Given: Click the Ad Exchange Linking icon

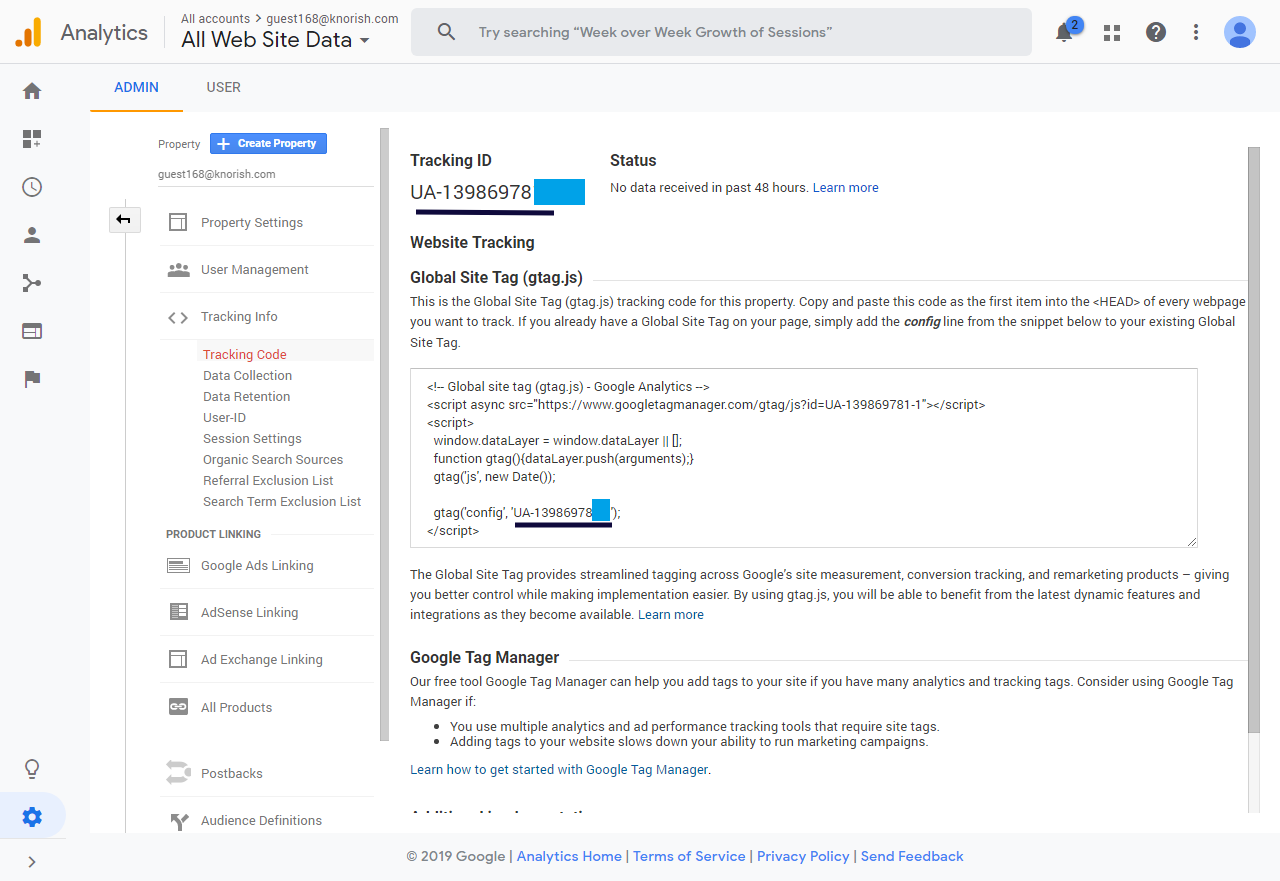Looking at the screenshot, I should tap(178, 659).
